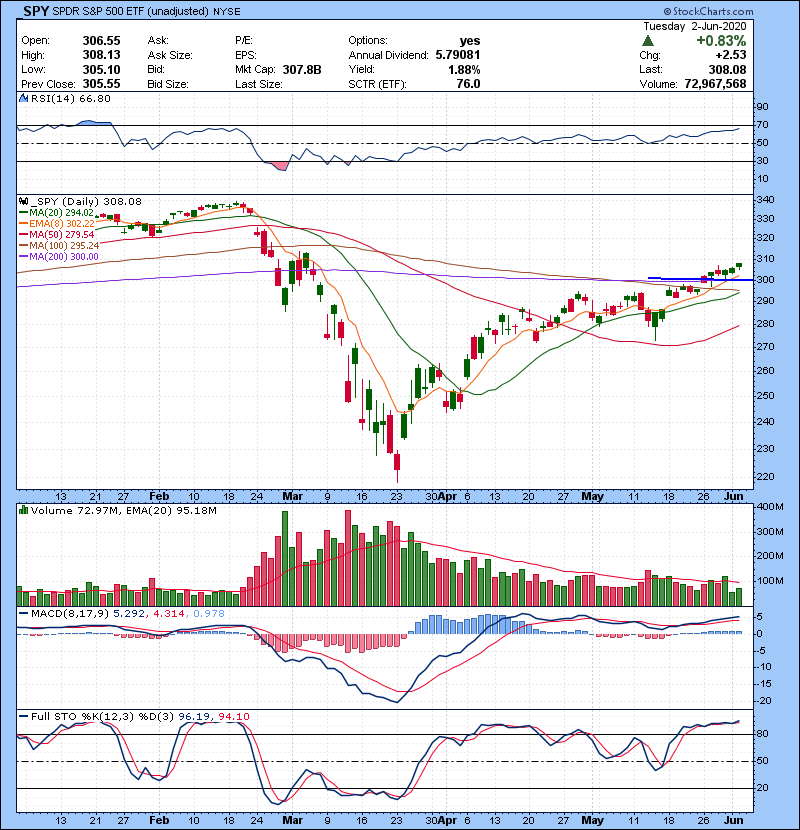Screen dimensions: 800x830
Task: Click the Annual Dividend value 5.79081
Action: [x=457, y=55]
